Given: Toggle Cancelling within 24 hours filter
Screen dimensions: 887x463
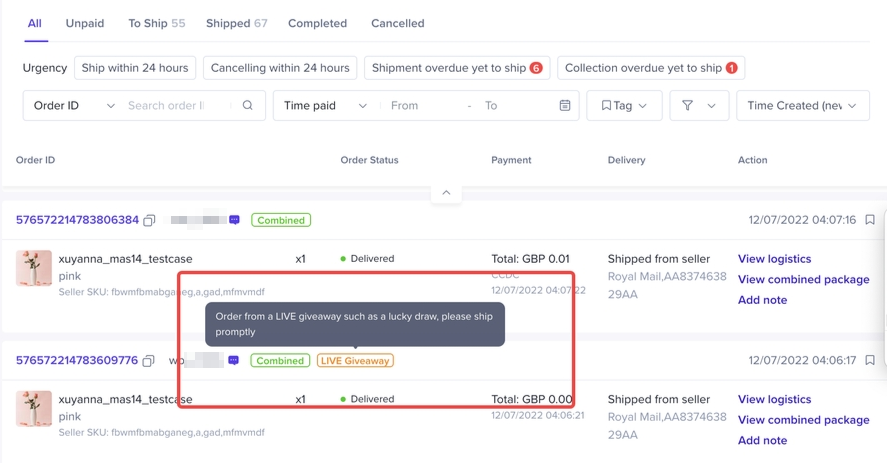Looking at the screenshot, I should tap(280, 68).
